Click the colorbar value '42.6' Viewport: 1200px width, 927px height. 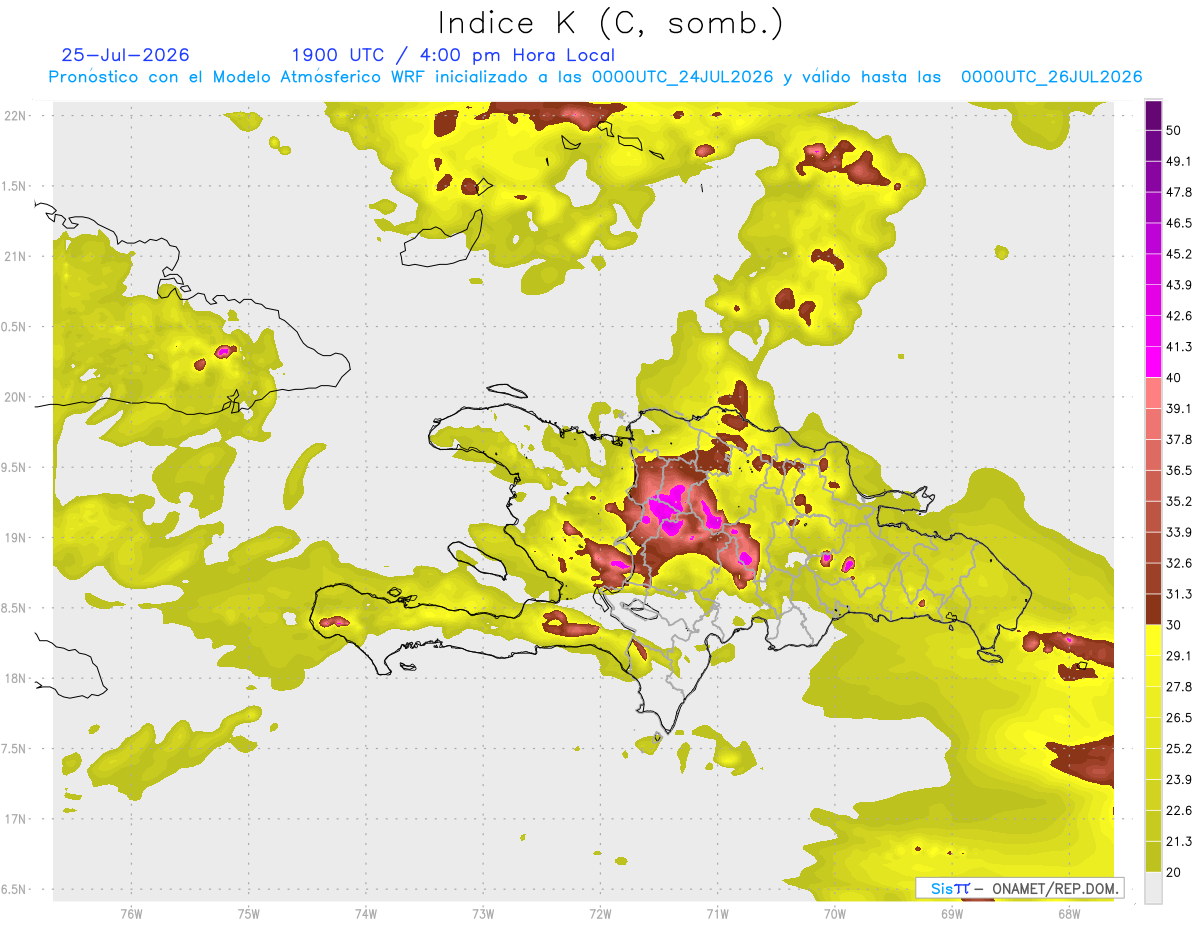click(x=1179, y=316)
